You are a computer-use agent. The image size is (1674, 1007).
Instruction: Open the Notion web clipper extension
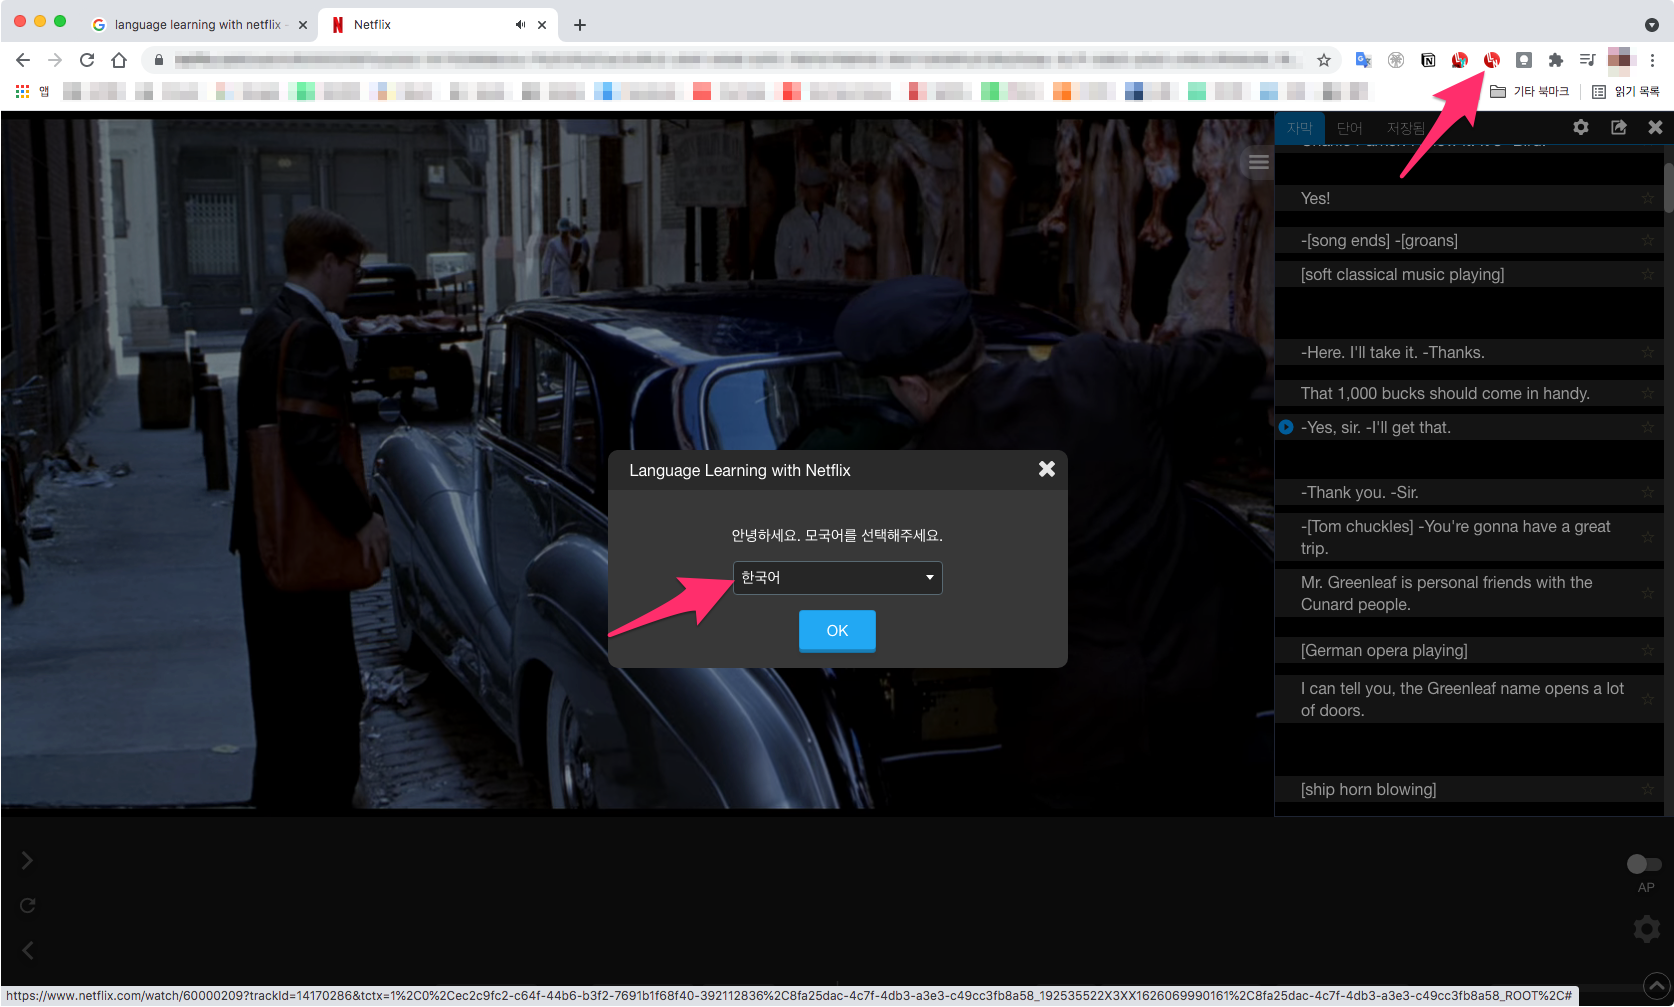(x=1428, y=60)
